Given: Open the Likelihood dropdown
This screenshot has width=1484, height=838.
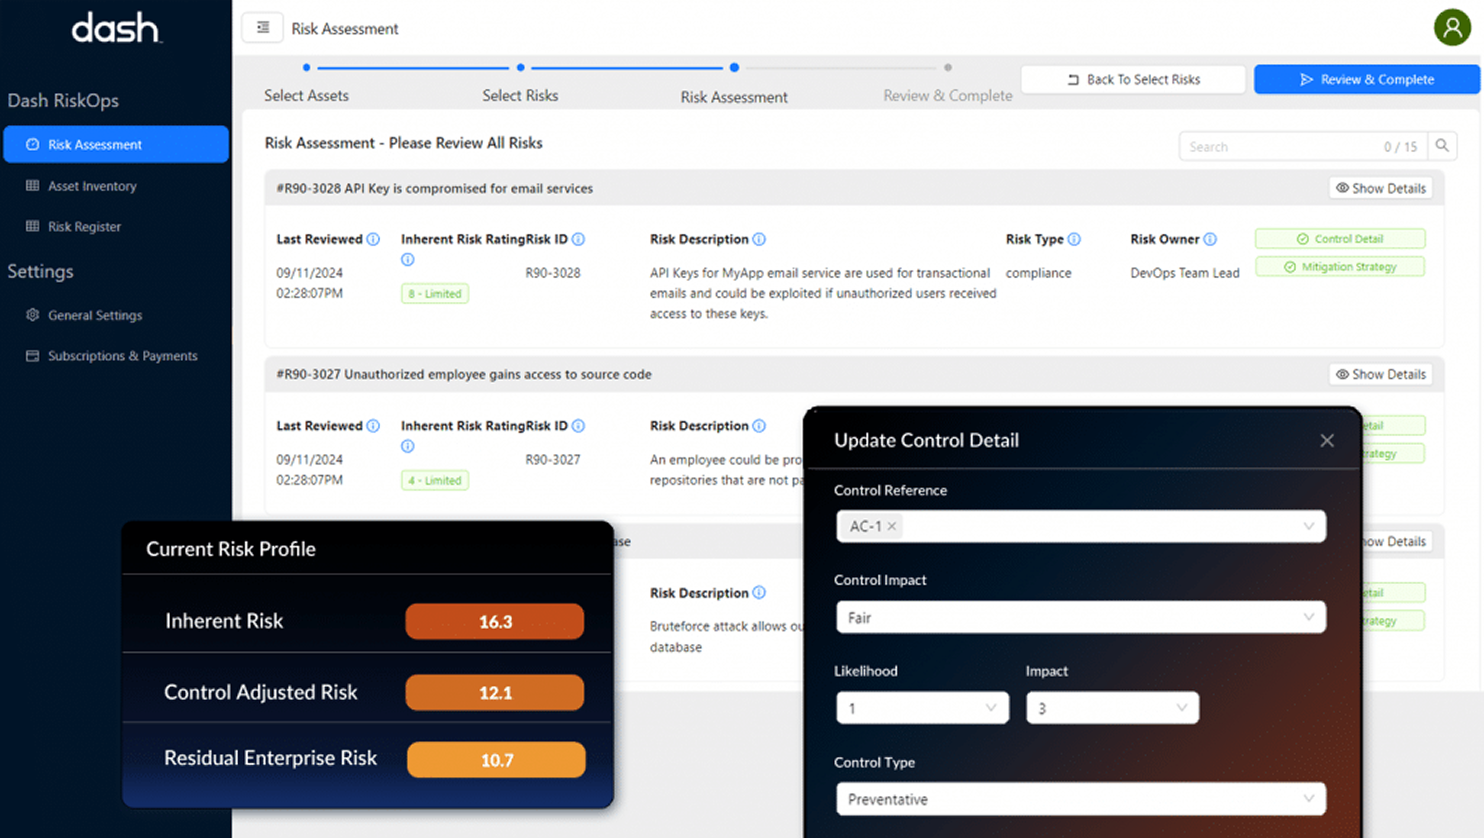Looking at the screenshot, I should 922,708.
